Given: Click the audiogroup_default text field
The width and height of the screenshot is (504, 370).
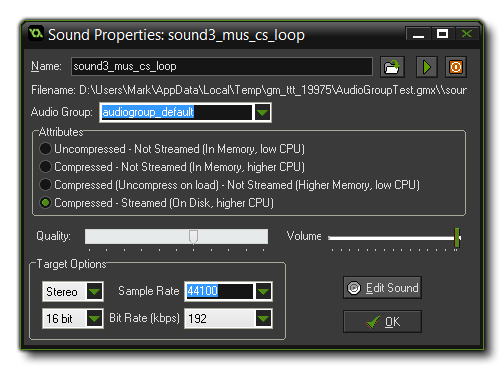Looking at the screenshot, I should (177, 112).
